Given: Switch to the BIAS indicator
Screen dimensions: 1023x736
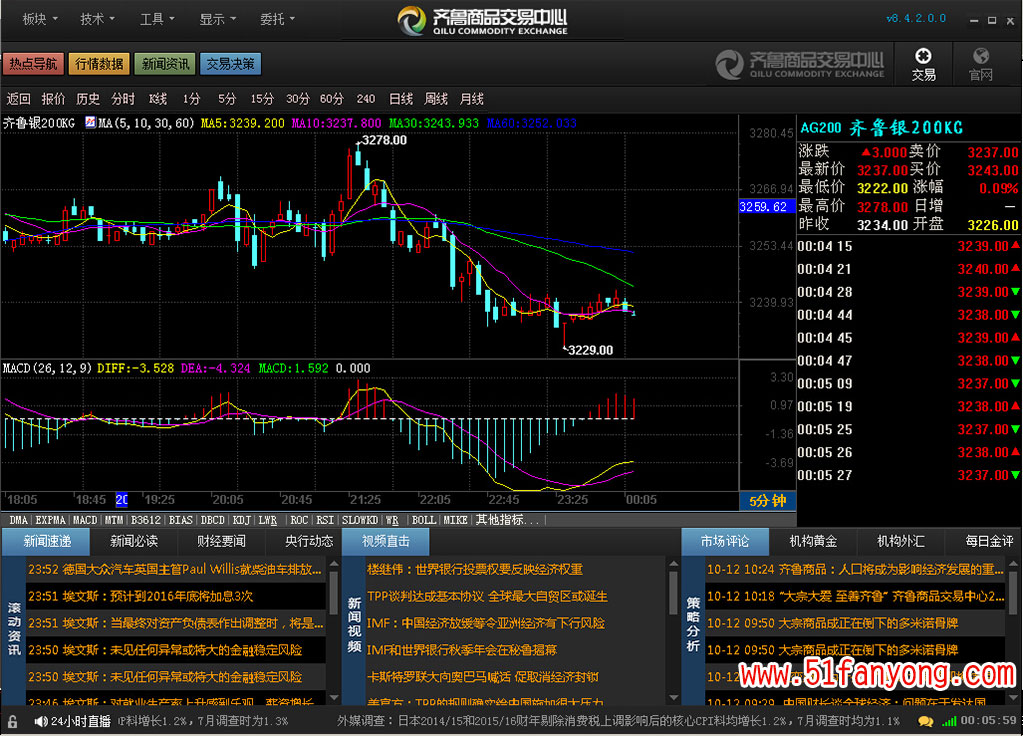Looking at the screenshot, I should tap(181, 520).
